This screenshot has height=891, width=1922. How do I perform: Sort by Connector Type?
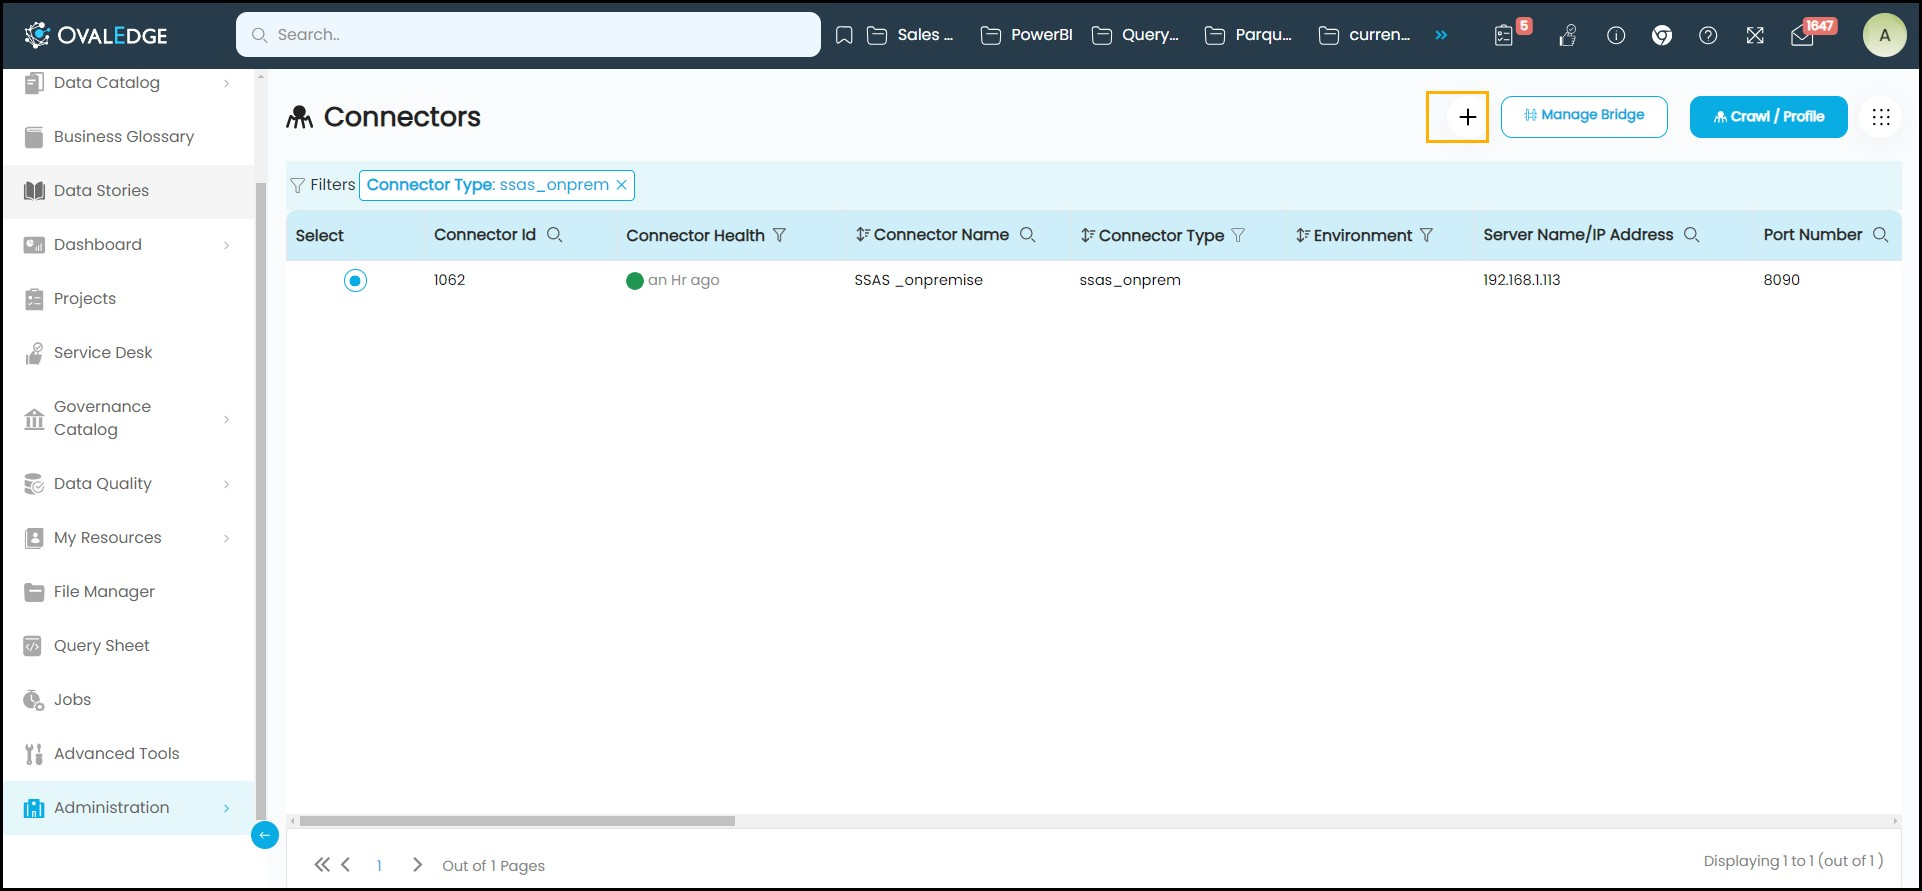coord(1087,236)
